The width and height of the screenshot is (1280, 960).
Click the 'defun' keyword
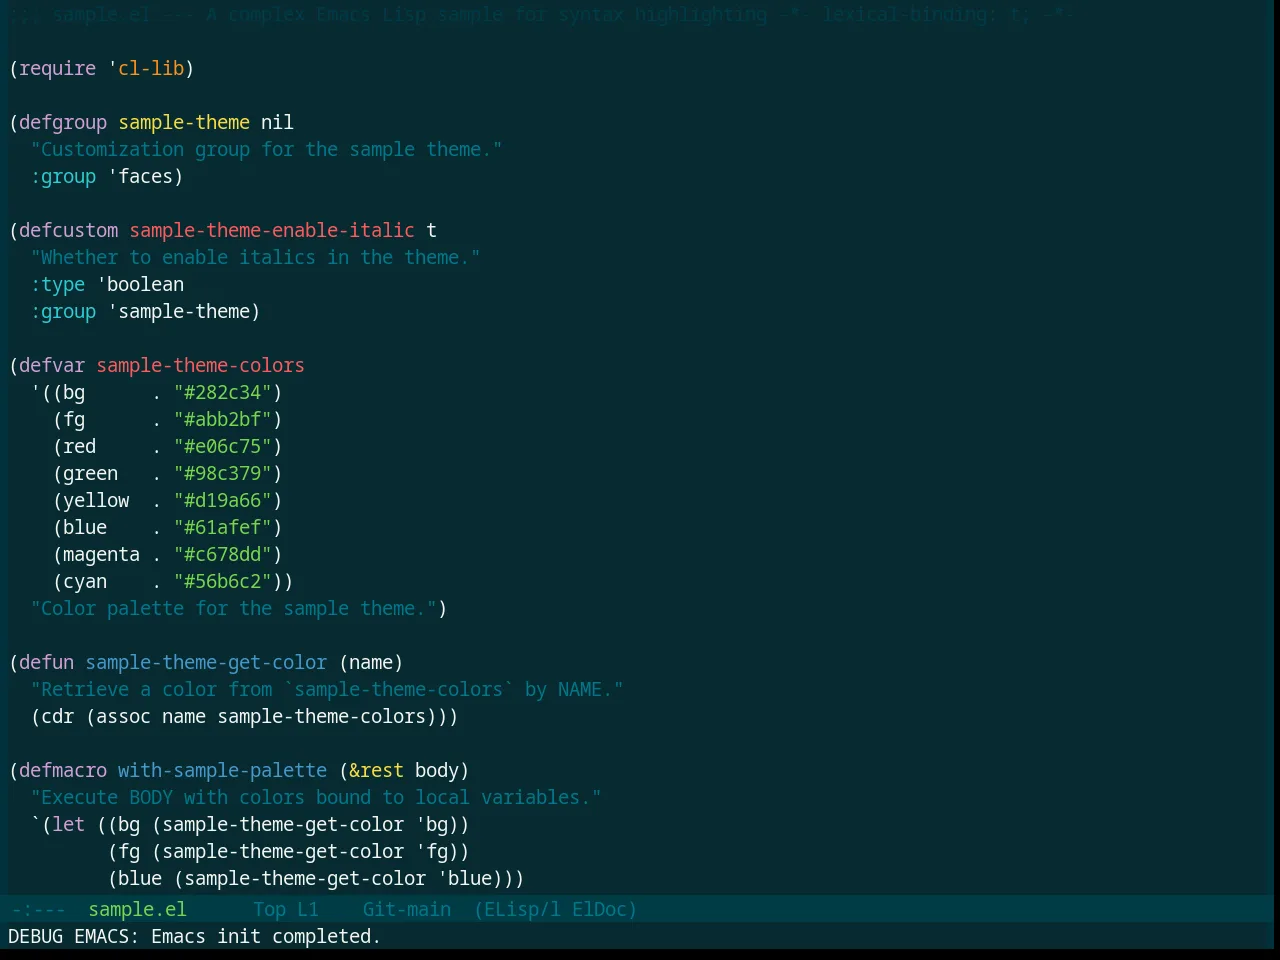point(46,662)
